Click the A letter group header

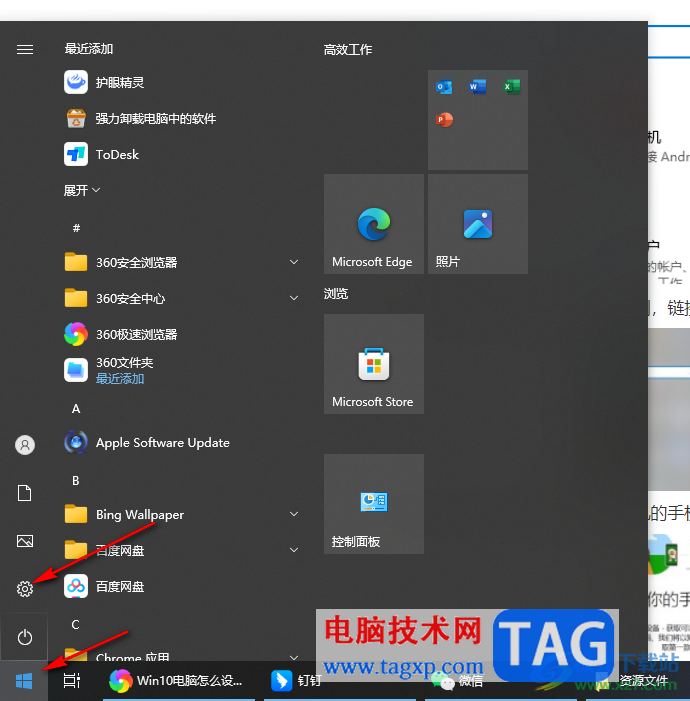point(76,409)
